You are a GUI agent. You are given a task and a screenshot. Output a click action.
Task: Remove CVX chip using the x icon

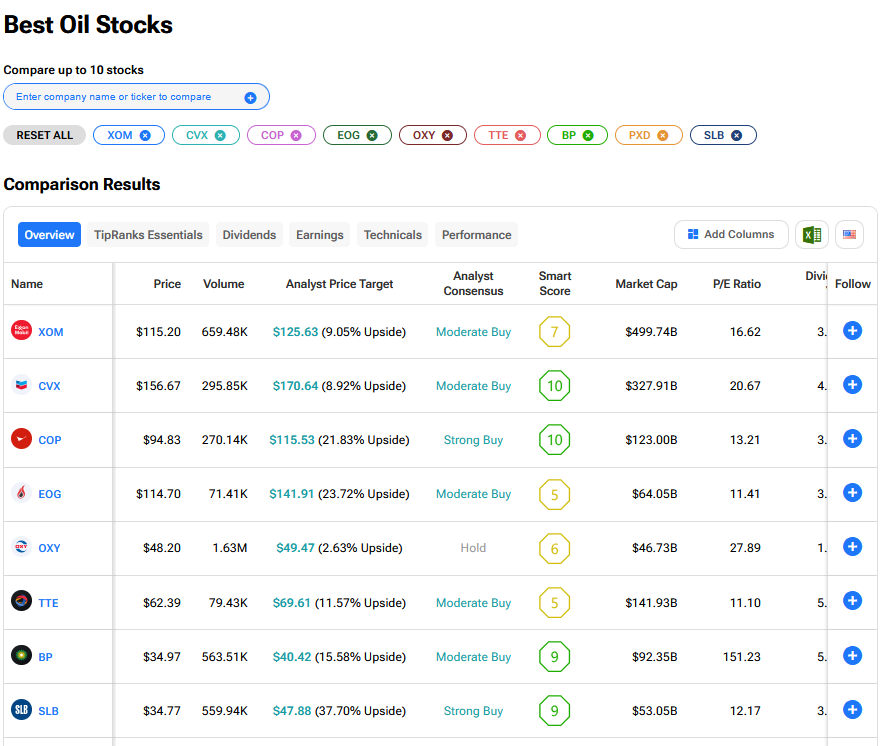[220, 136]
